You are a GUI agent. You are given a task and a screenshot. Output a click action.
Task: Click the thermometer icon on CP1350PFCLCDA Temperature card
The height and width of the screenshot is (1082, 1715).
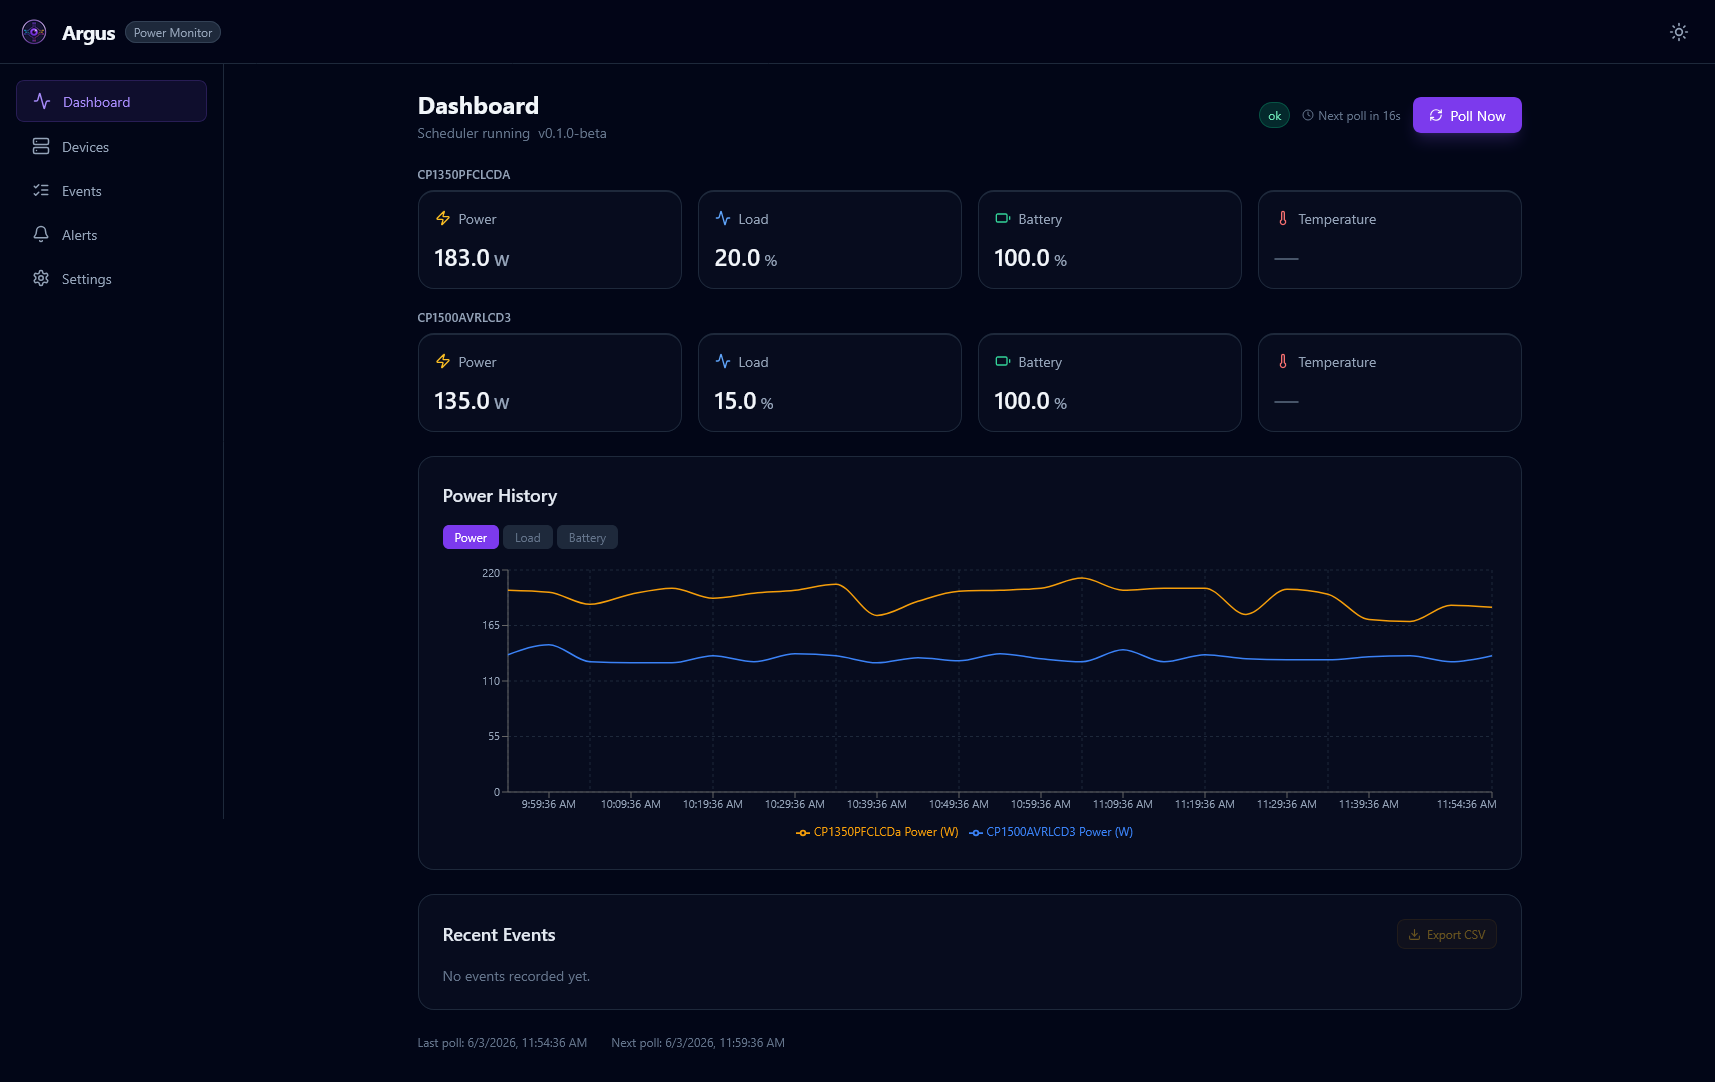click(1283, 218)
